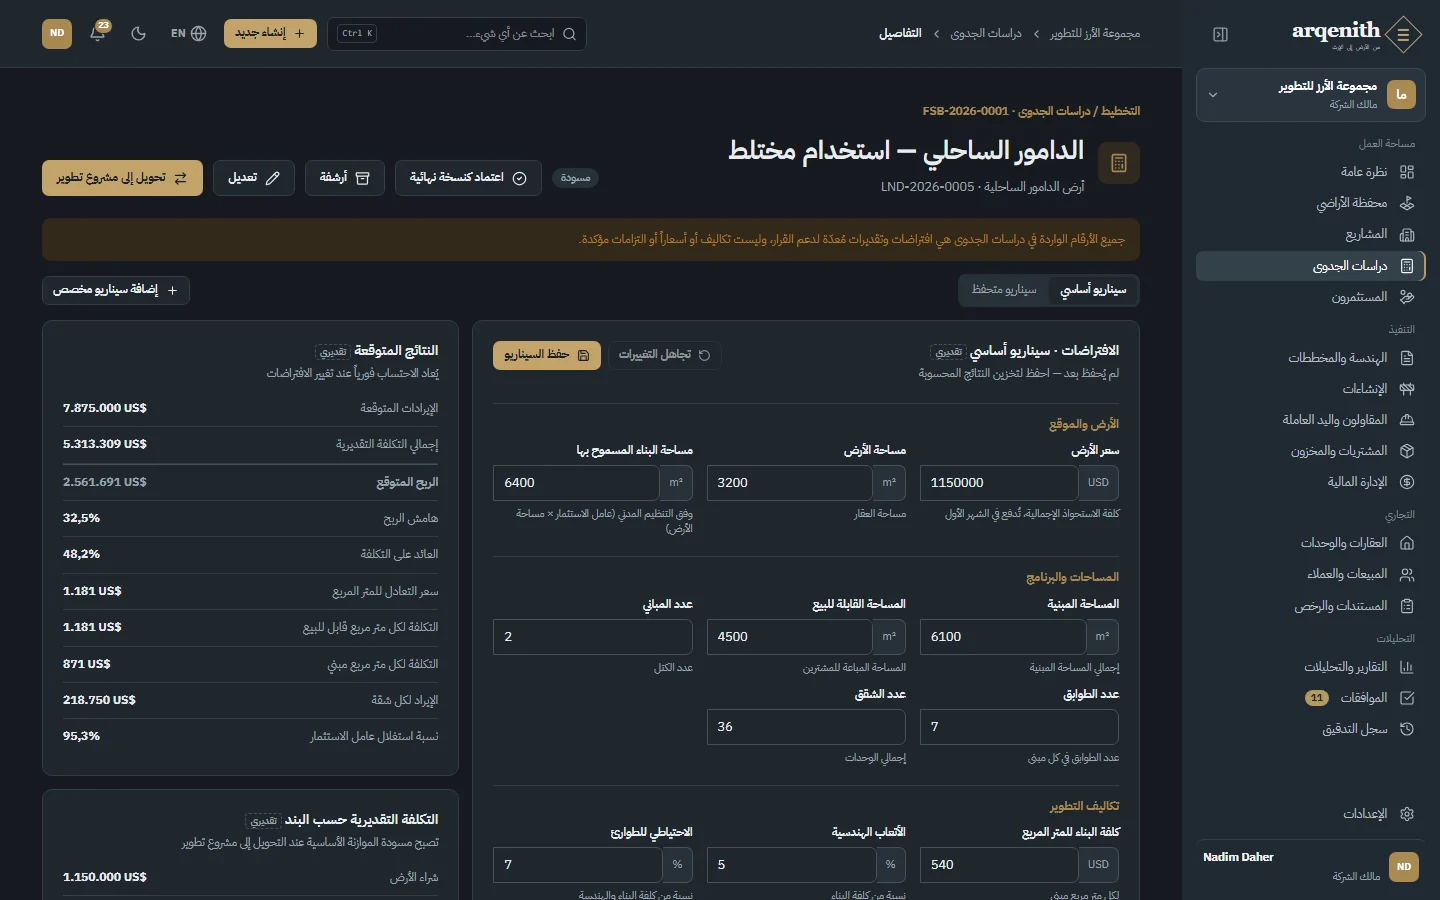1440x900 pixels.
Task: Open المستثمرون sidebar icon
Action: tap(1407, 297)
